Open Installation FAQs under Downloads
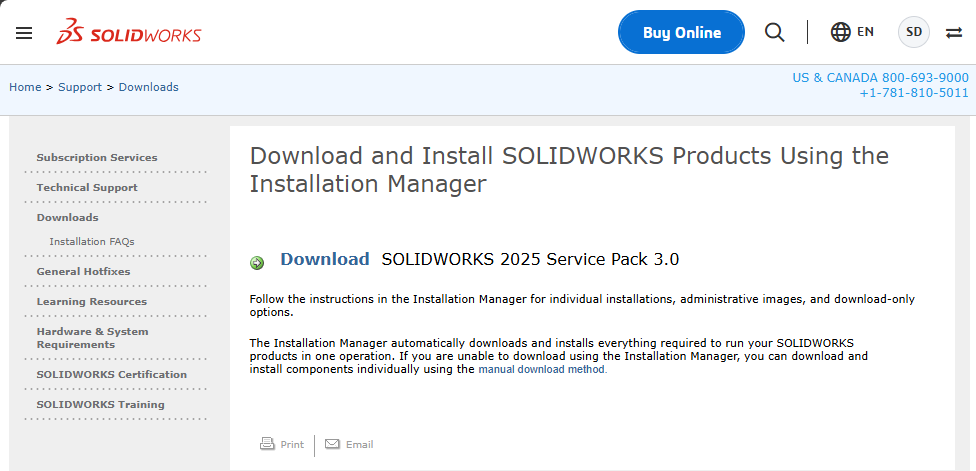This screenshot has width=976, height=471. point(92,241)
